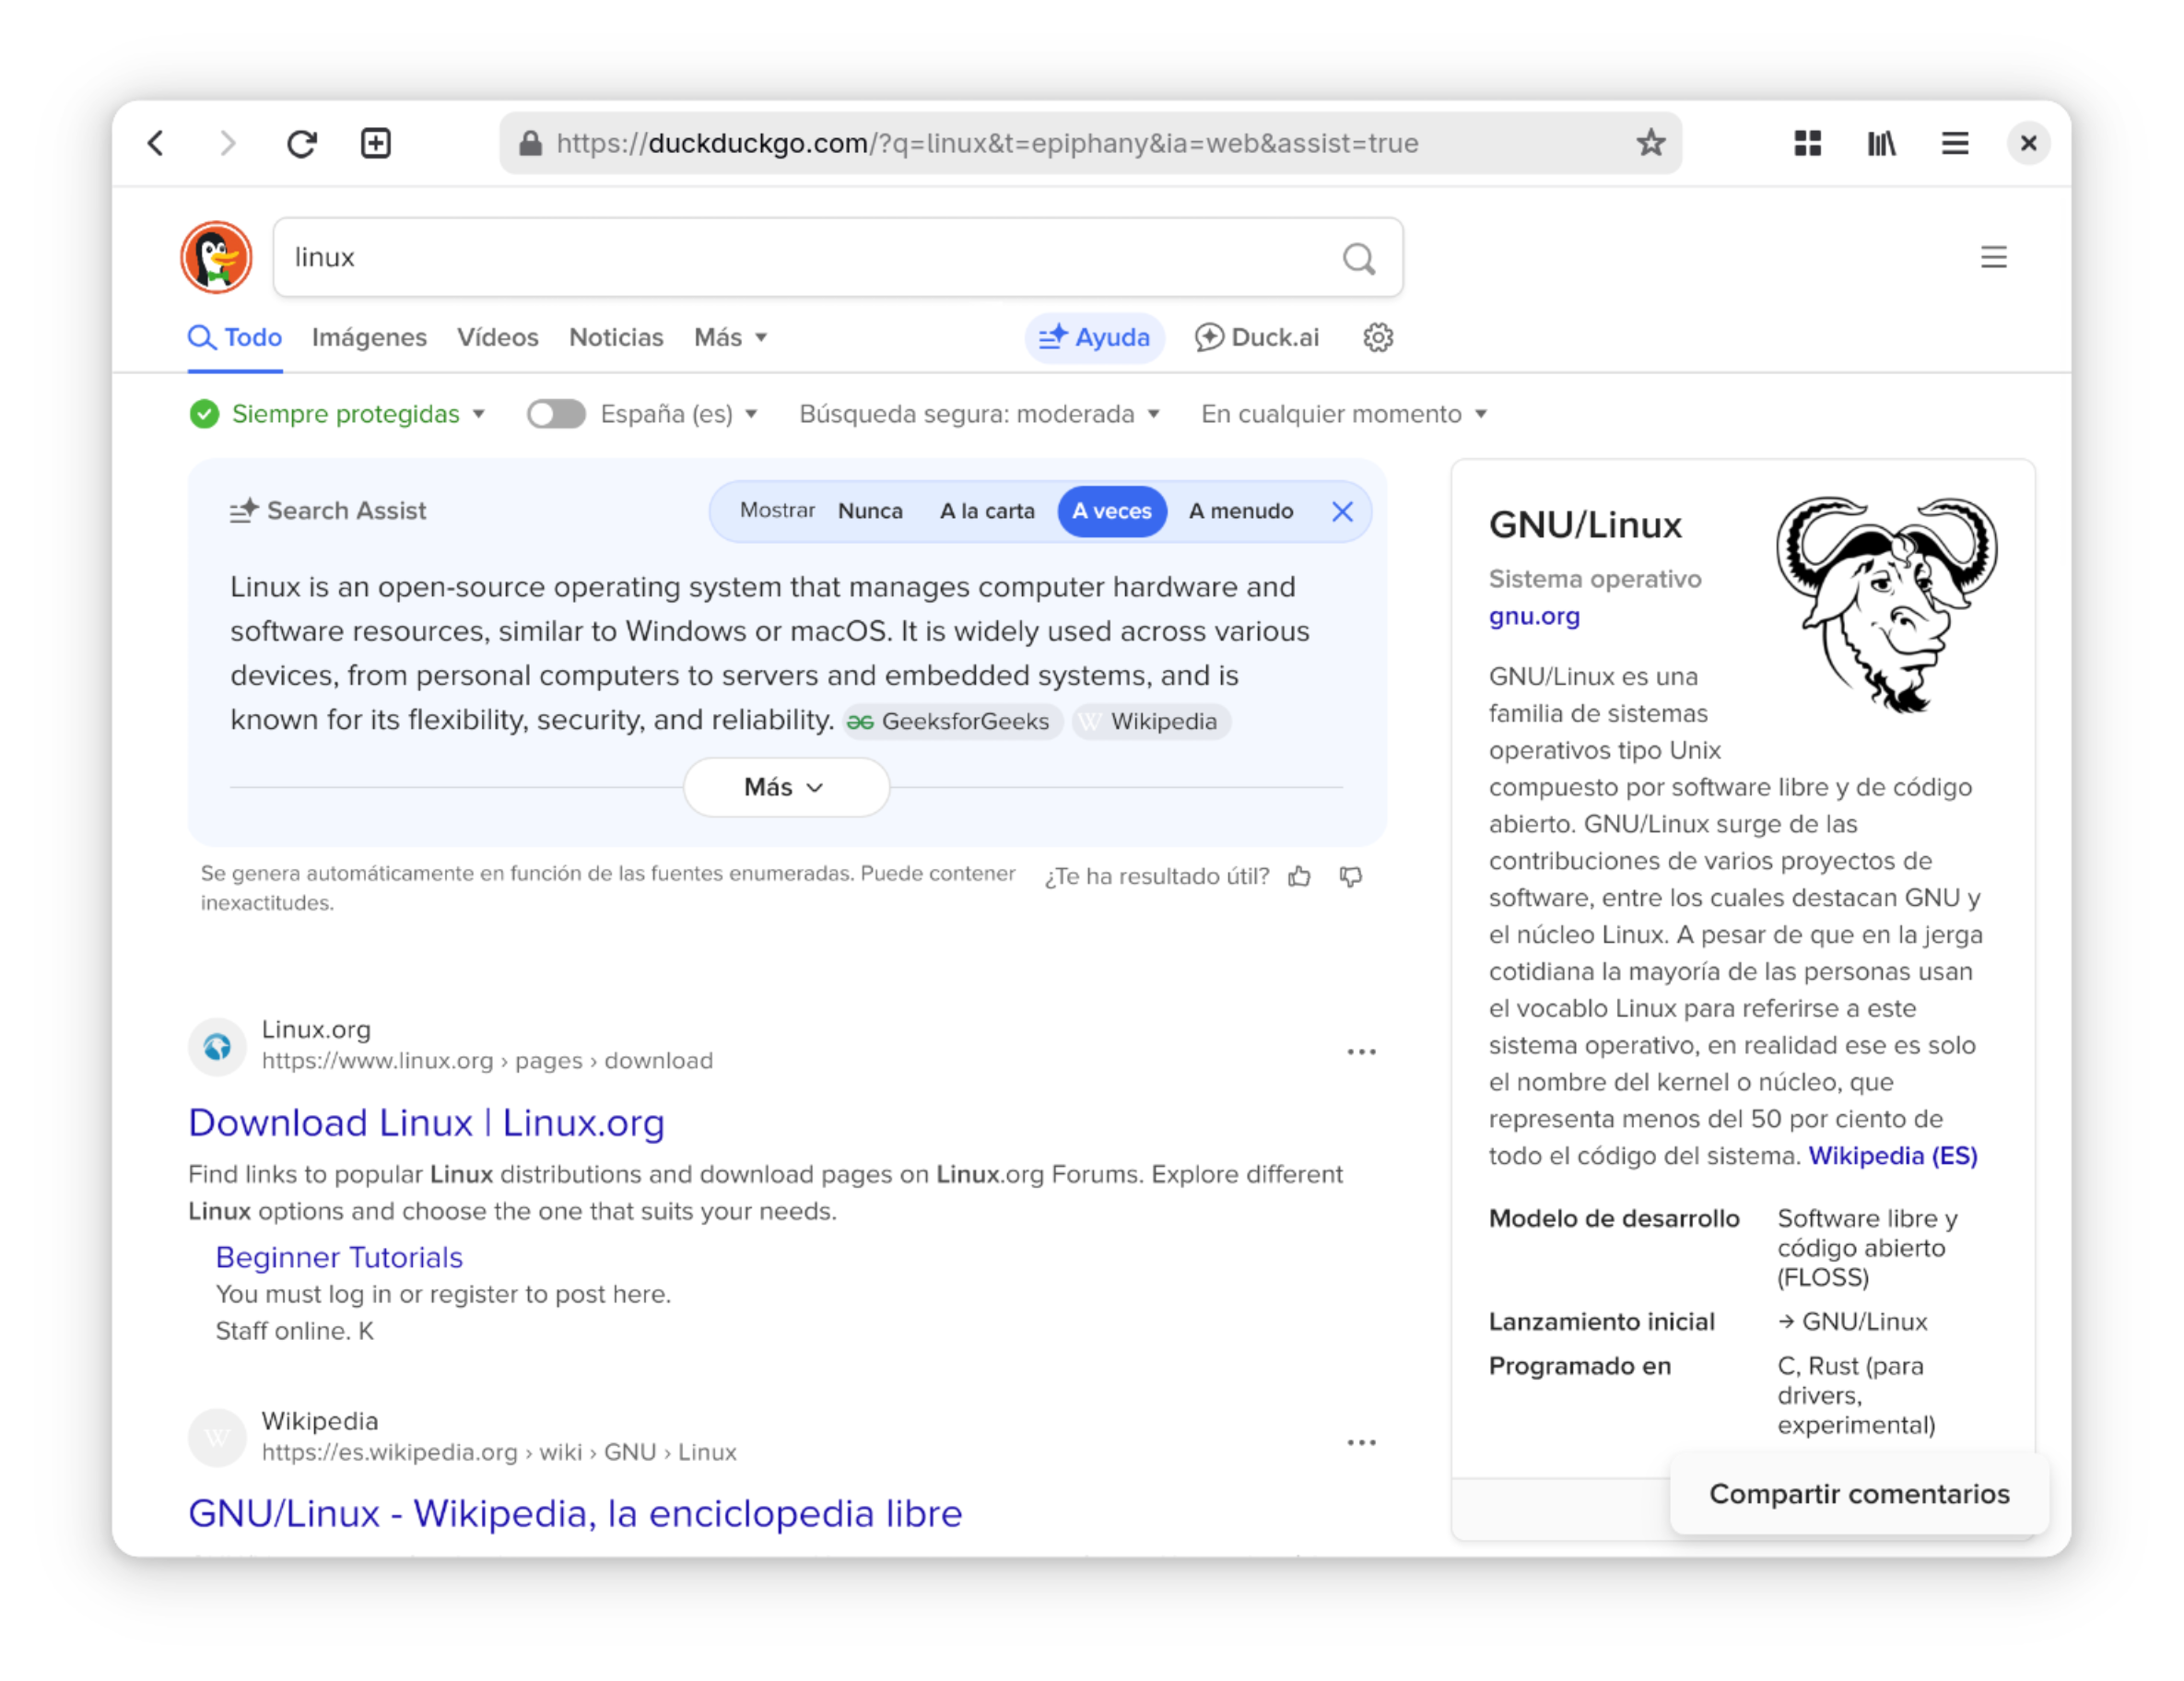2184x1681 pixels.
Task: Open a new tab
Action: click(376, 143)
